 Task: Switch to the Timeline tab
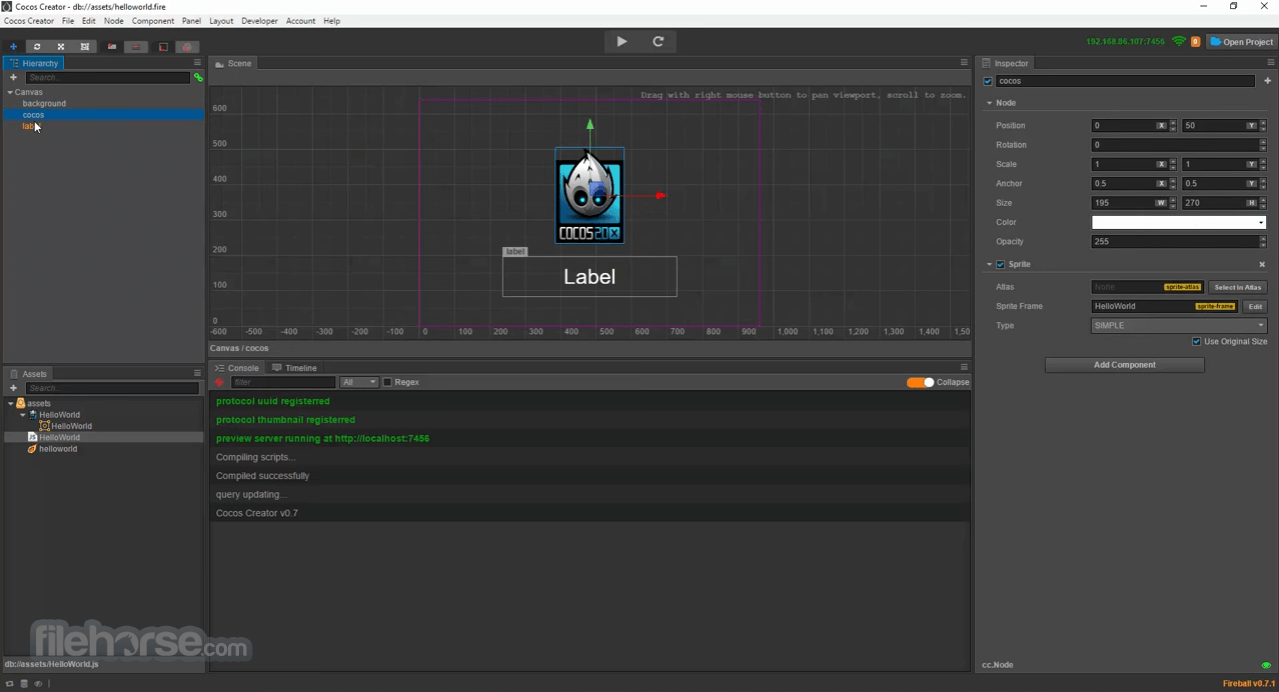point(295,368)
